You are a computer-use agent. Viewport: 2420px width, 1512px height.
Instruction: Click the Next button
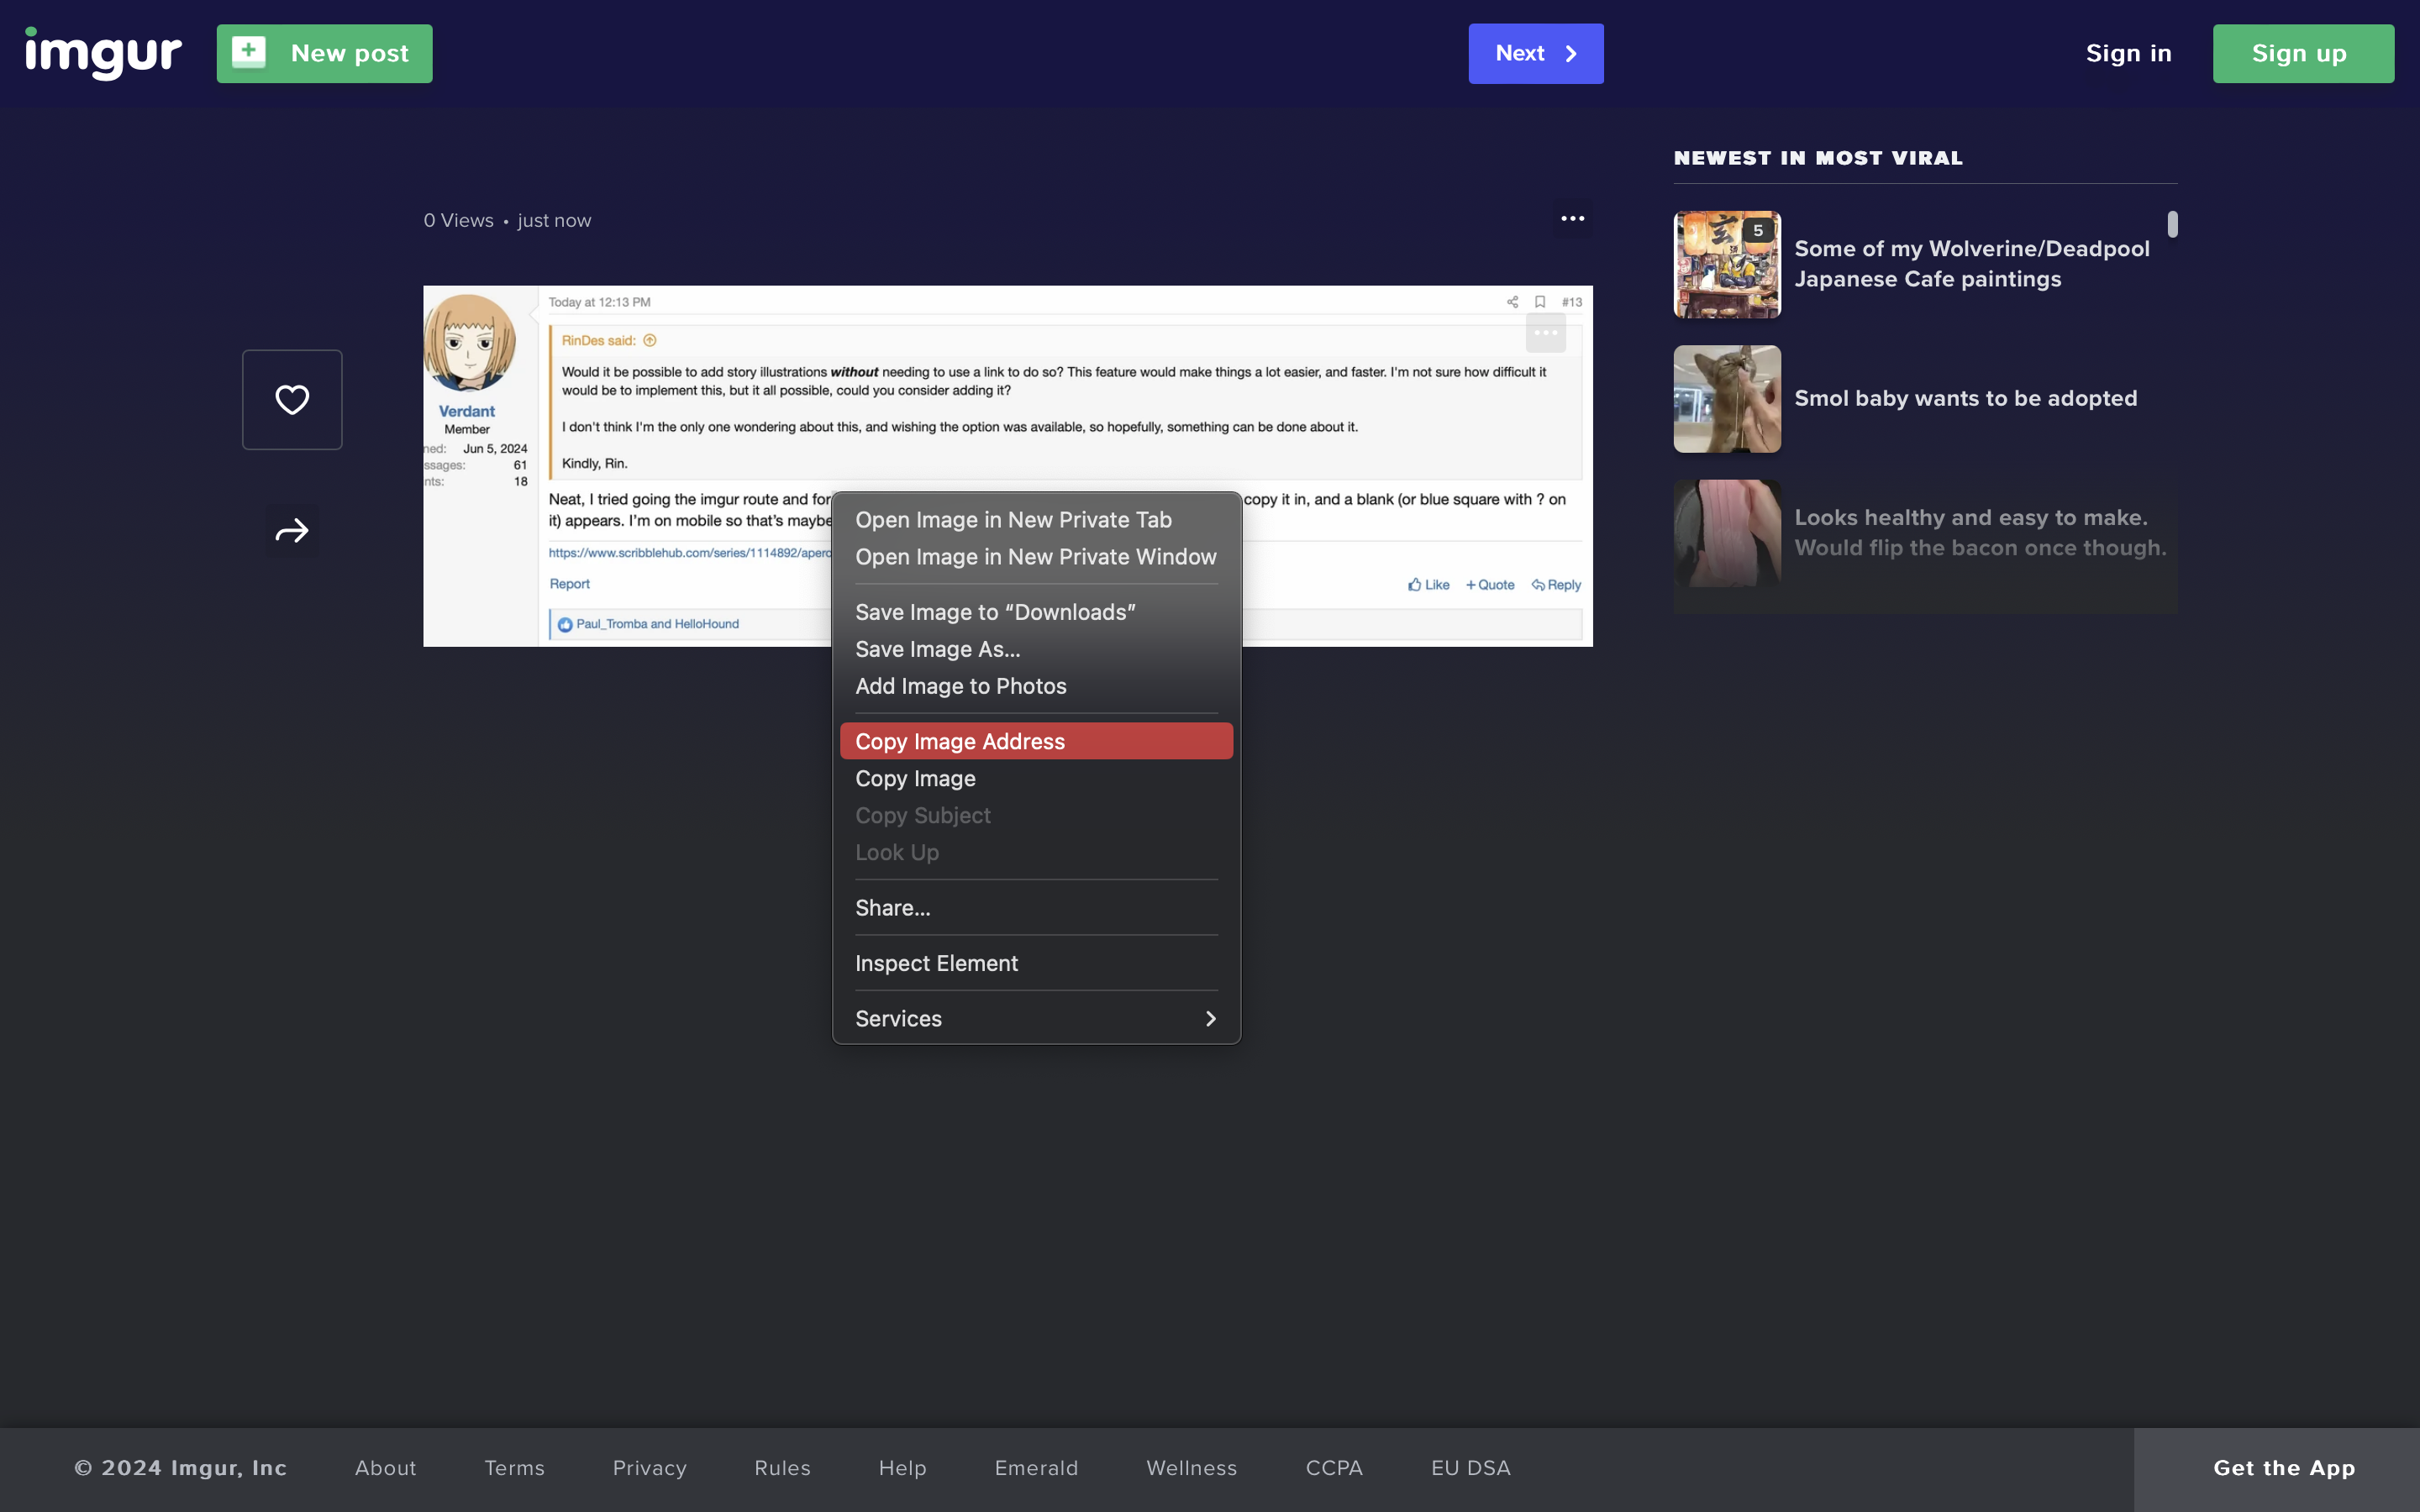tap(1534, 53)
